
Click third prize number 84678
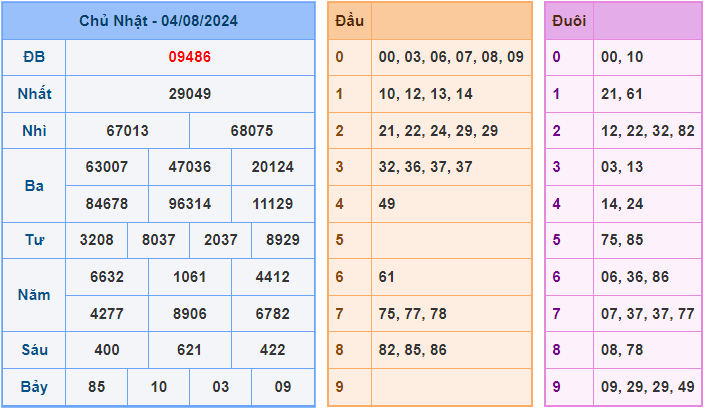click(106, 204)
